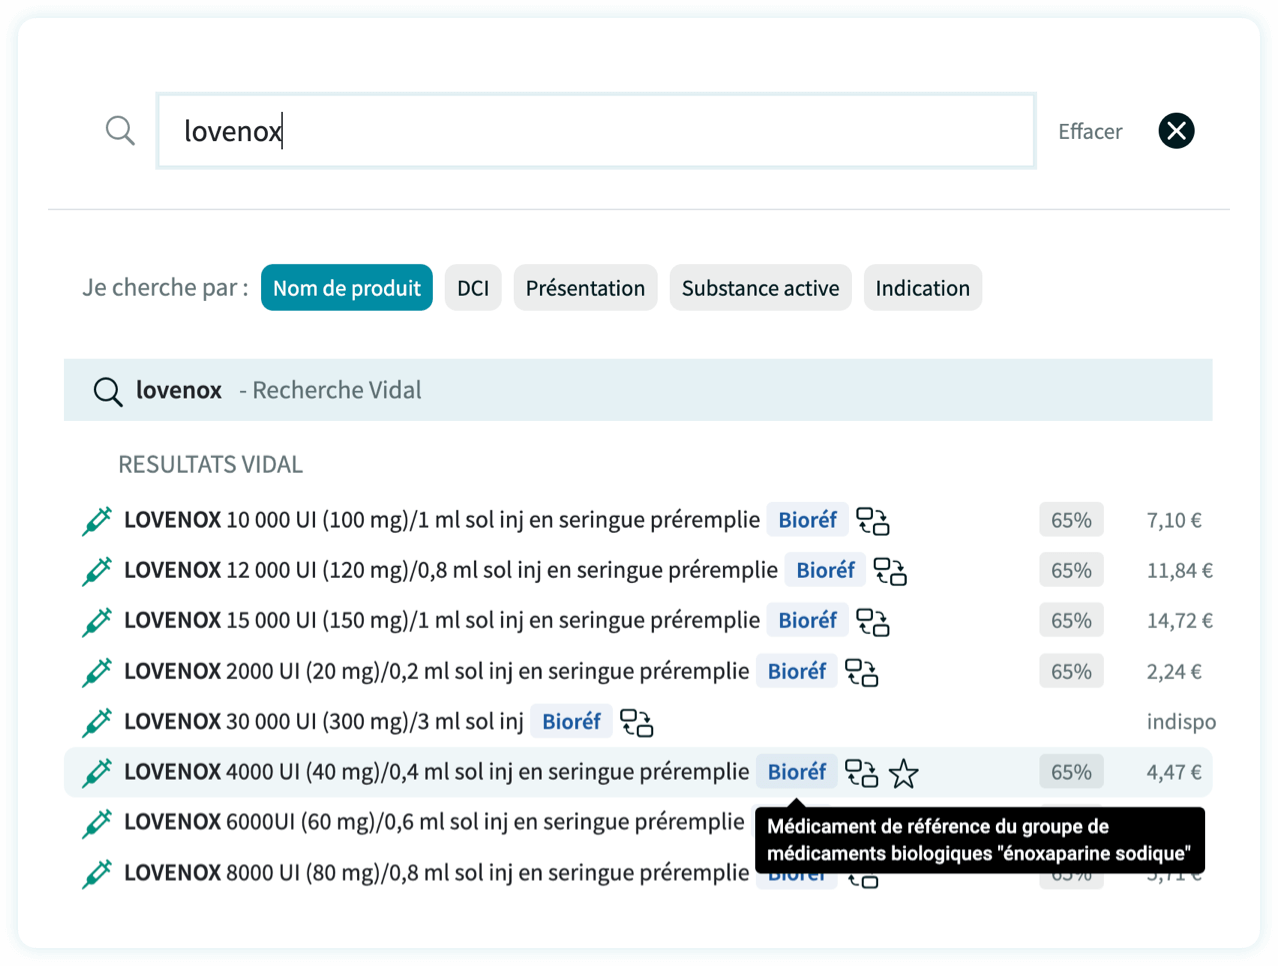Click the 11,84 € price
Viewport: 1278px width, 966px height.
coord(1180,570)
